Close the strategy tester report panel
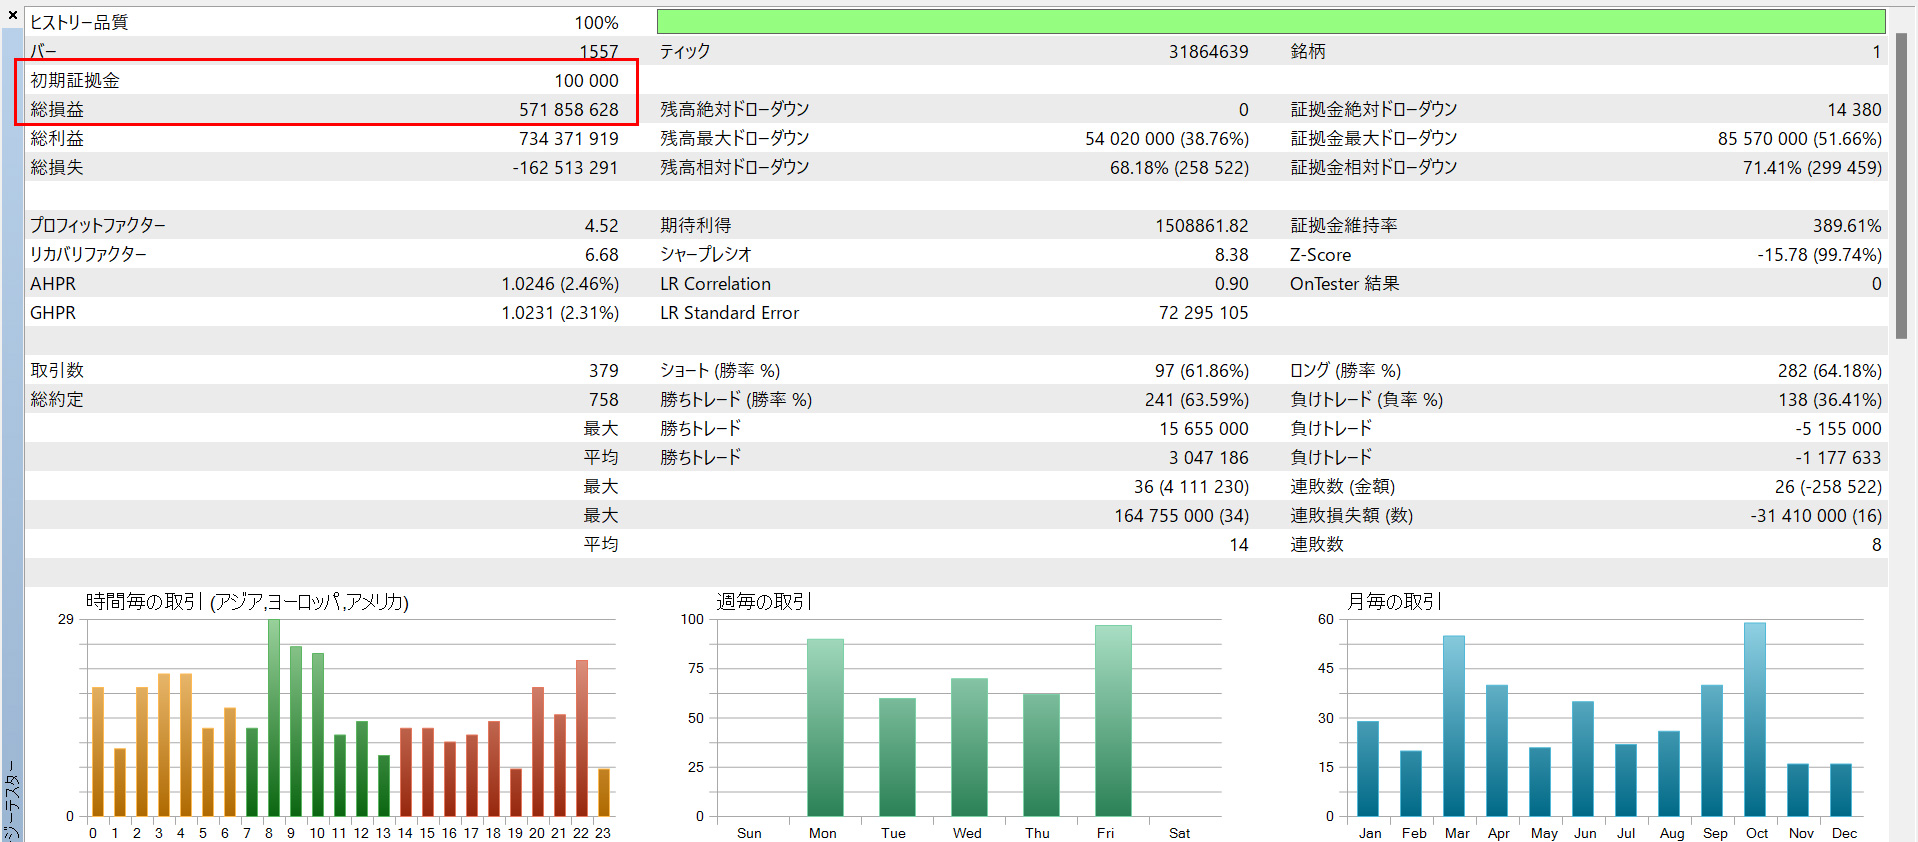The width and height of the screenshot is (1918, 842). tap(13, 15)
